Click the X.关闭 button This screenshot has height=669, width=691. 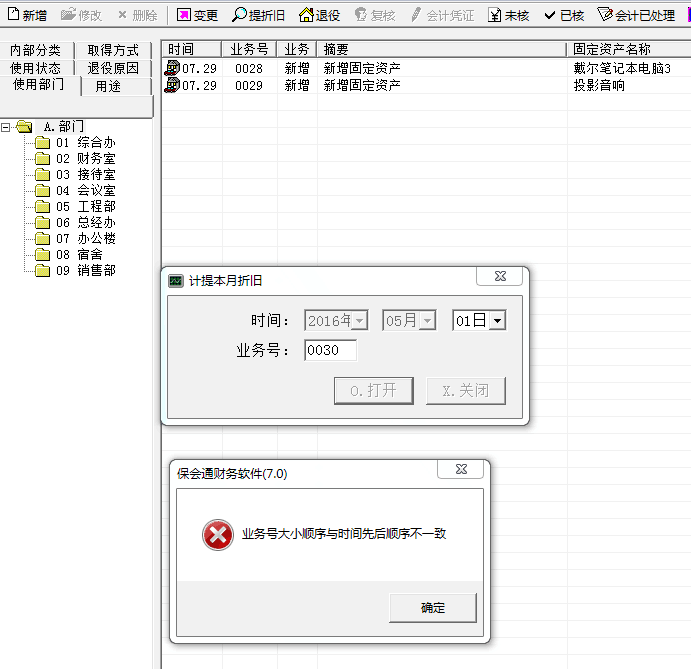(466, 390)
